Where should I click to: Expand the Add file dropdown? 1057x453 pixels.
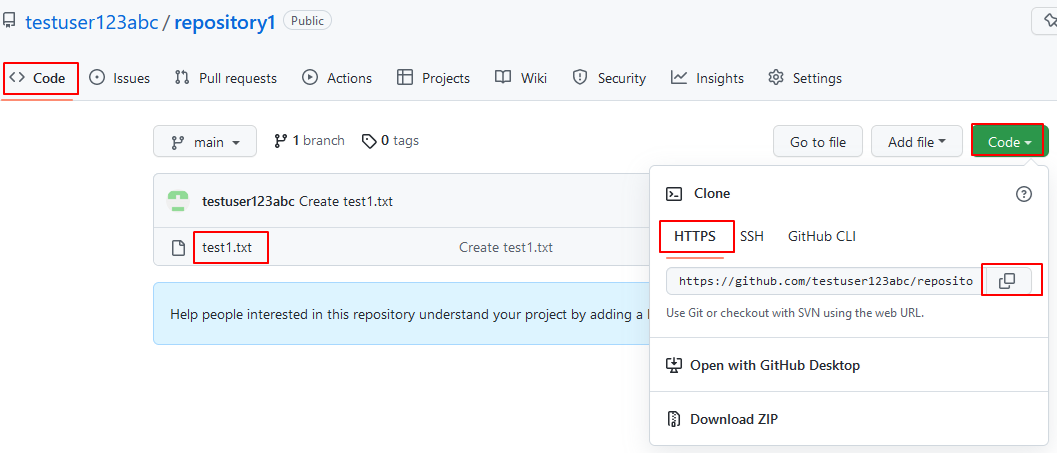pos(916,142)
